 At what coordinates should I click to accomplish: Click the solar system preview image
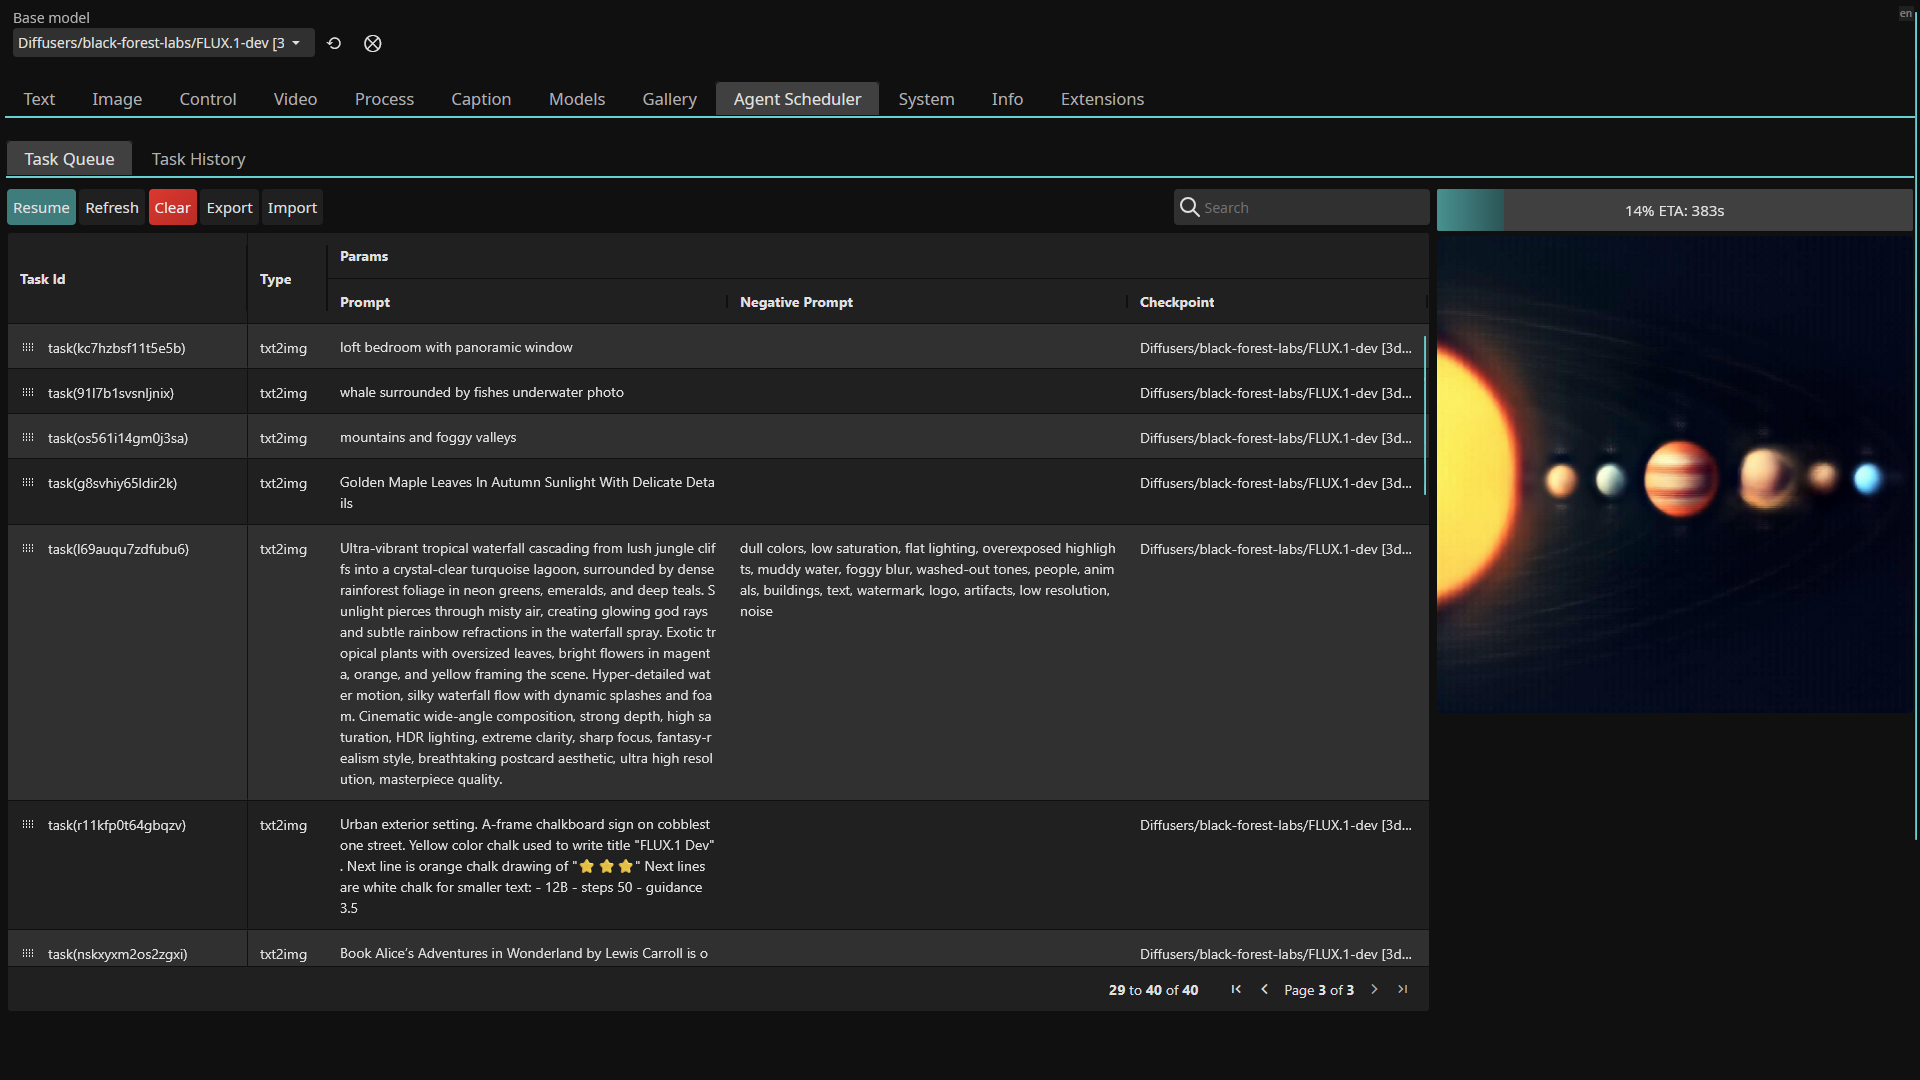pos(1674,474)
